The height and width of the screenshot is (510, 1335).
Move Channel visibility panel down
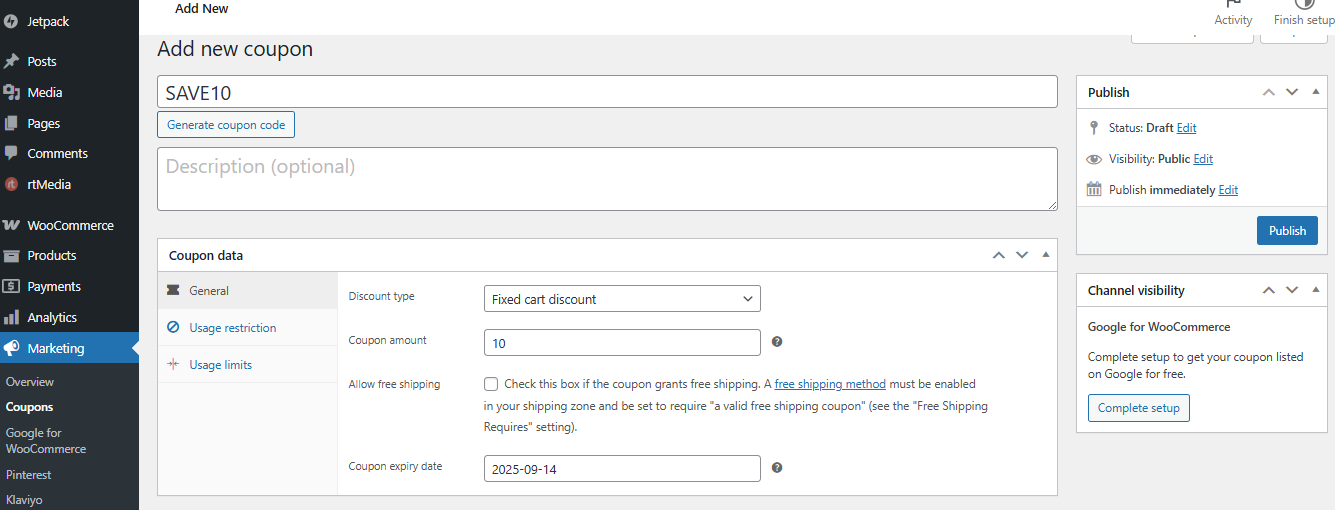(x=1292, y=290)
